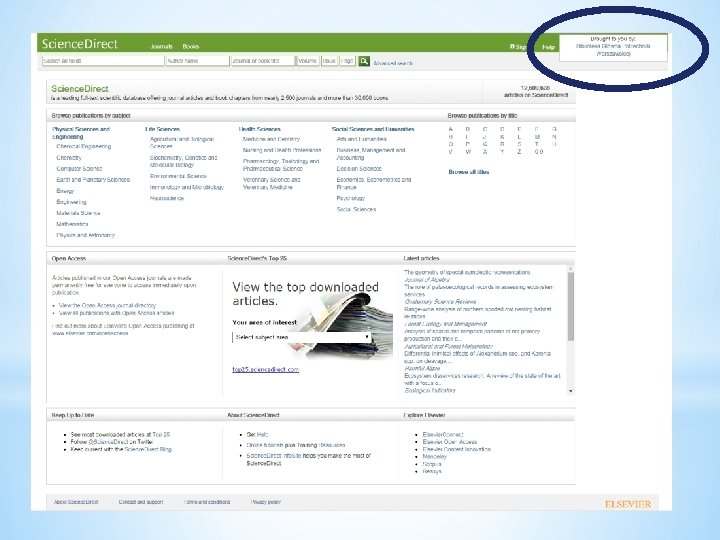
Task: Browse Agricultural and Biological Sciences
Action: coord(182,142)
